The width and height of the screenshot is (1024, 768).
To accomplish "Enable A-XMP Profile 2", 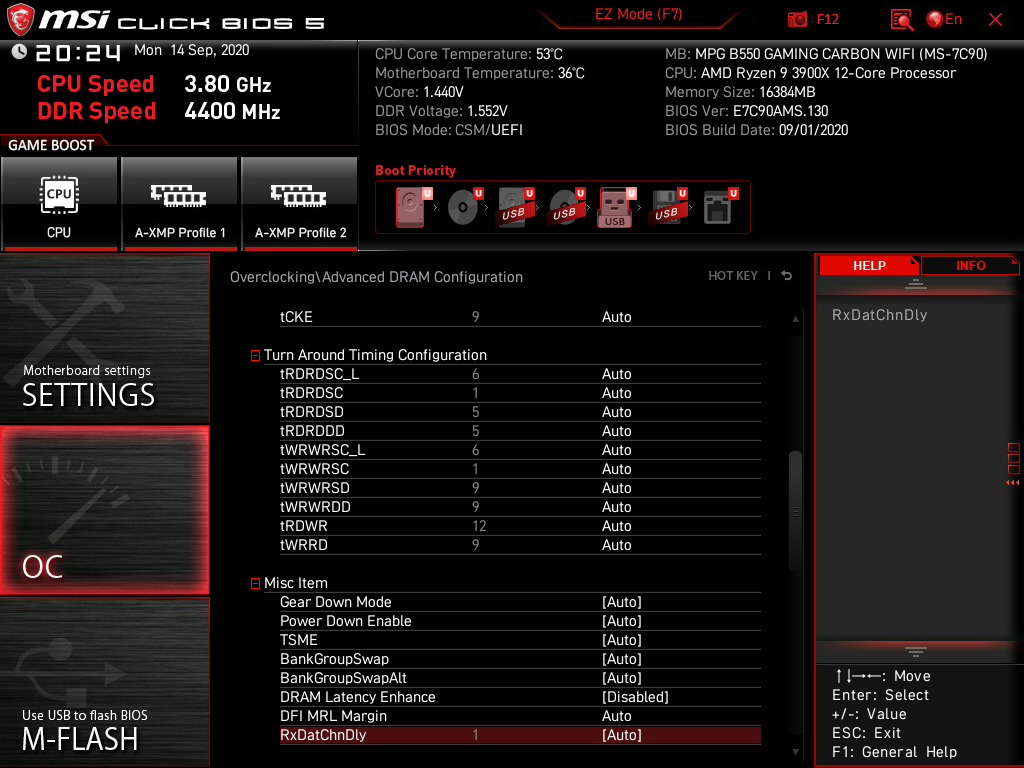I will click(300, 204).
